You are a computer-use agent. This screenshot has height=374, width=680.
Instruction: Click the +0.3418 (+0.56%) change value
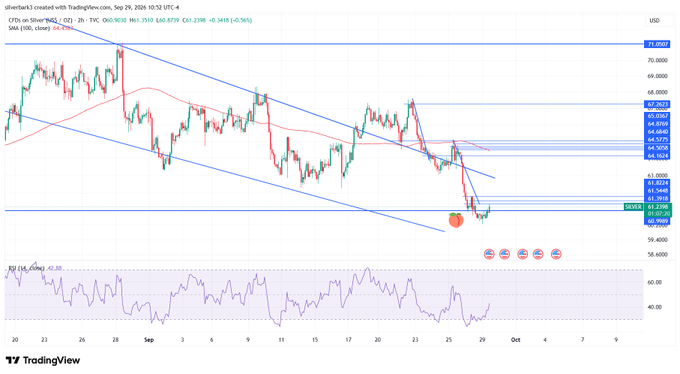(x=230, y=20)
